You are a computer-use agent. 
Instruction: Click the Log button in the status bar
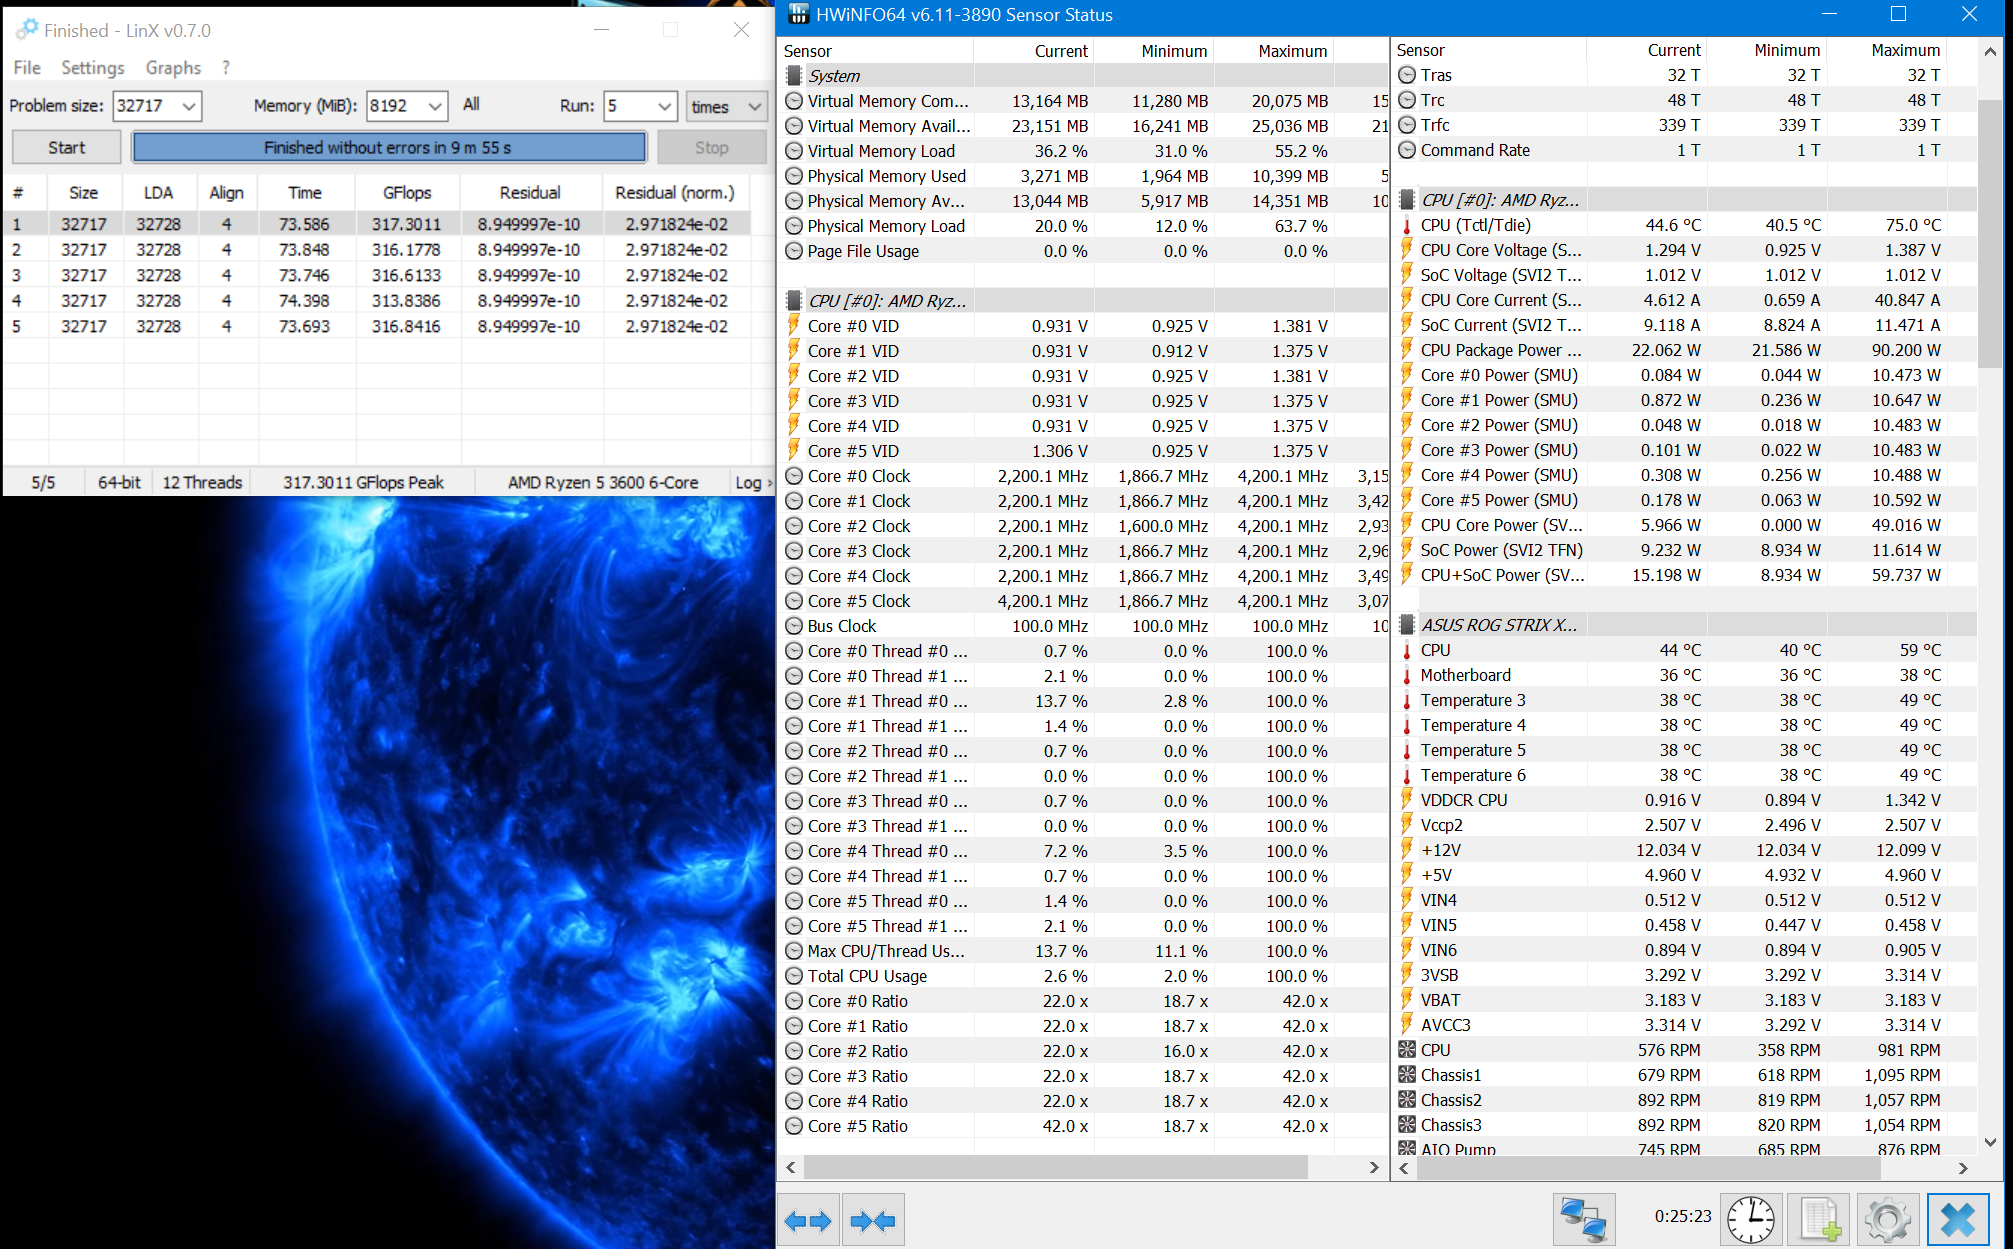coord(752,483)
